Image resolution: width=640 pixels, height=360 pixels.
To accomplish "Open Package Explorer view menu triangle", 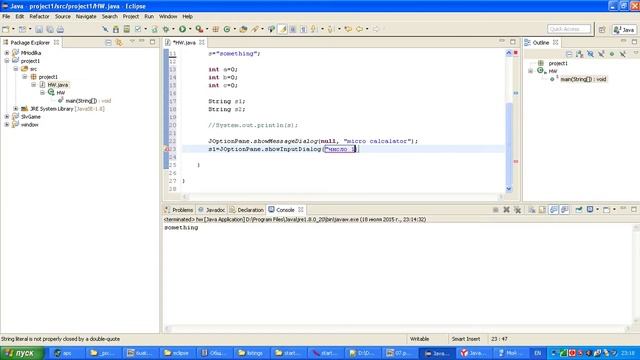I will [x=132, y=42].
